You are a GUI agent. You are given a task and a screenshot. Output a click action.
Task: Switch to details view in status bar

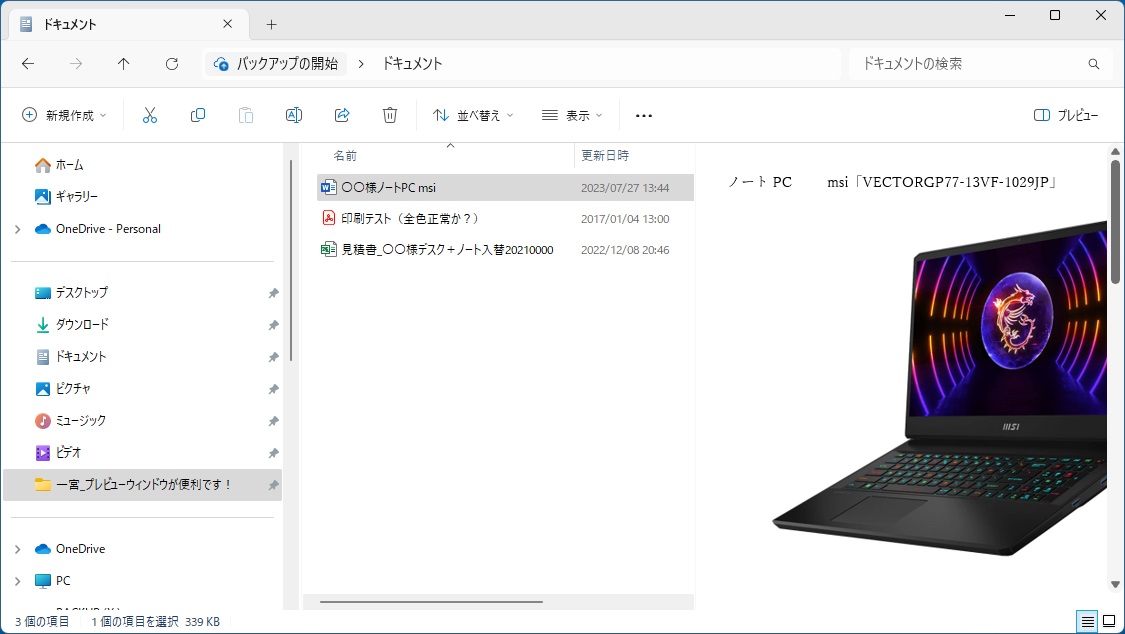pyautogui.click(x=1087, y=621)
